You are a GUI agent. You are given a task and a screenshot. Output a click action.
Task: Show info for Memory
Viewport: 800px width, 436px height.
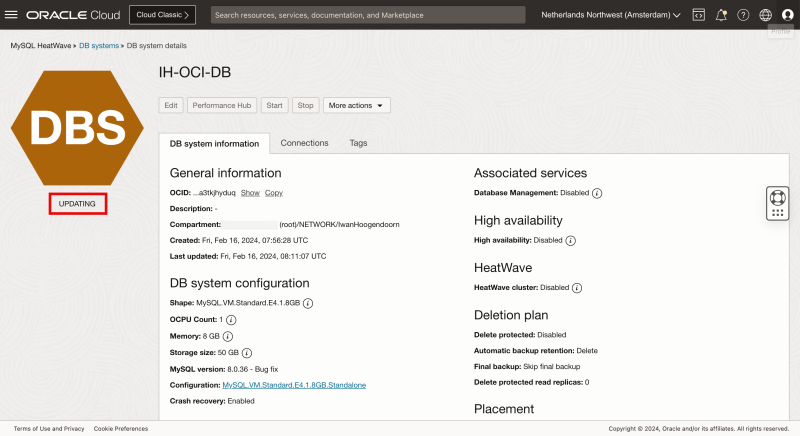[x=228, y=337]
